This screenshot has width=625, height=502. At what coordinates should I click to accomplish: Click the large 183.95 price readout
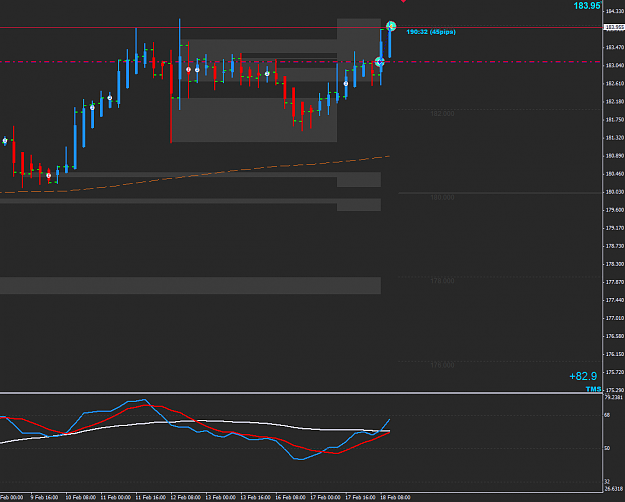coord(587,6)
